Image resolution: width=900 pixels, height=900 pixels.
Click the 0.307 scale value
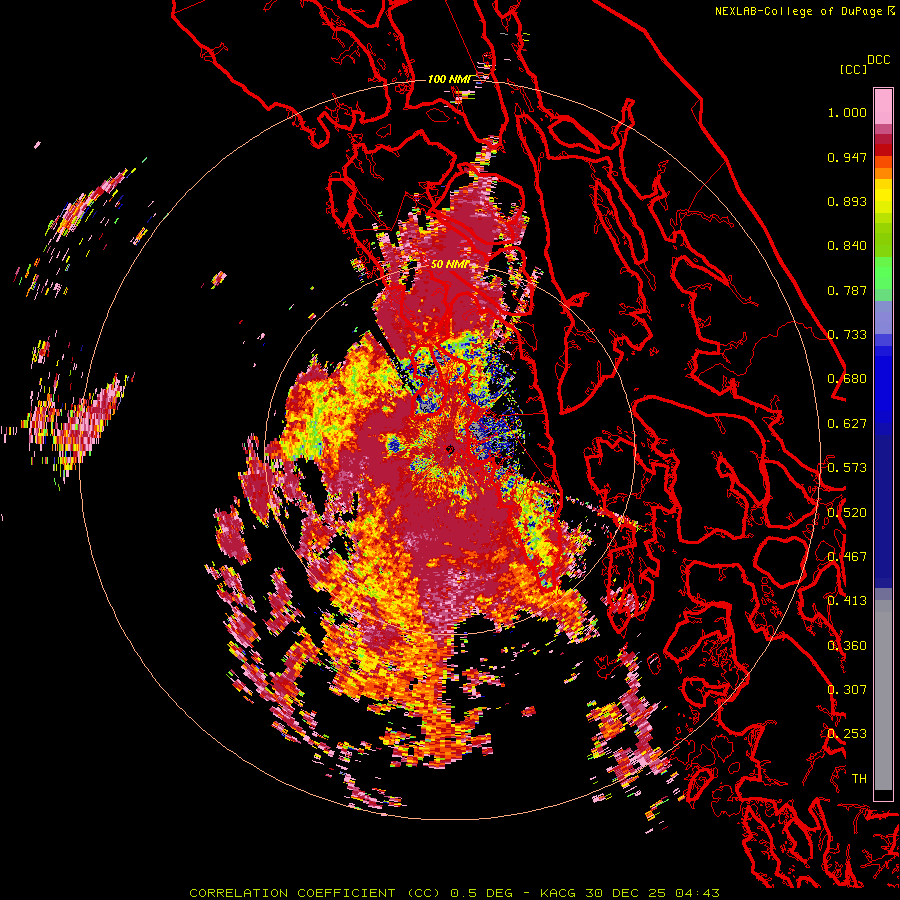pyautogui.click(x=847, y=689)
